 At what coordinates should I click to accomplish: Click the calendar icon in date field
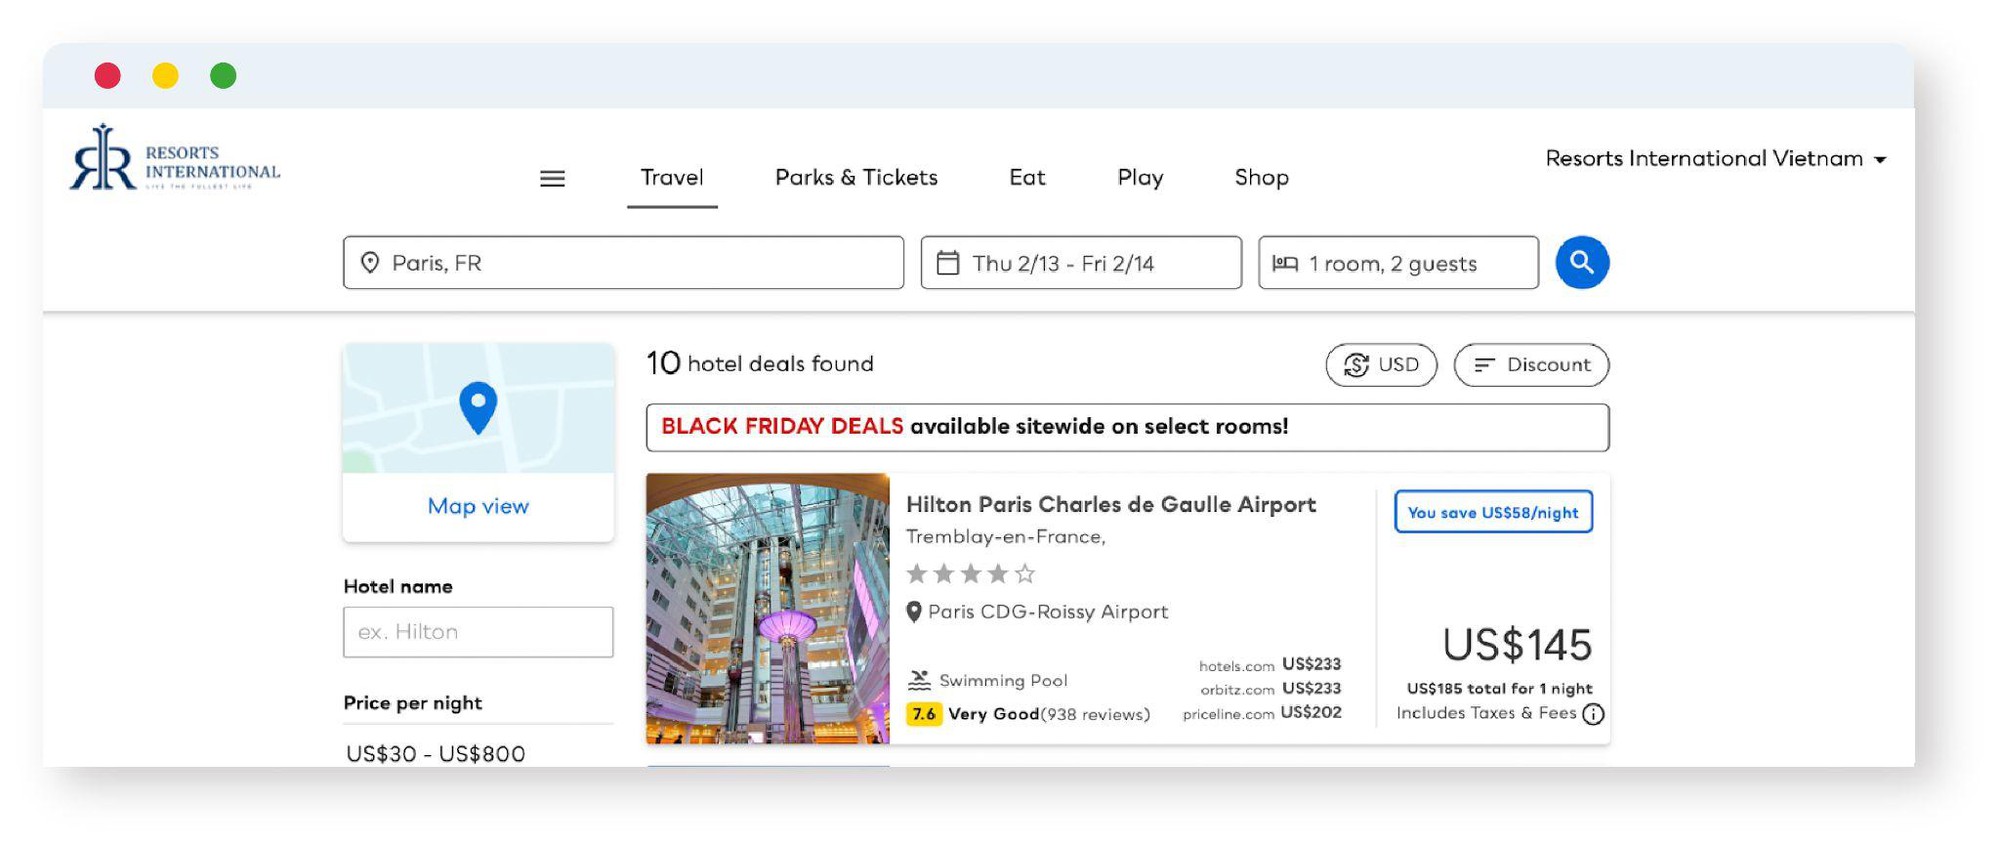pos(948,263)
